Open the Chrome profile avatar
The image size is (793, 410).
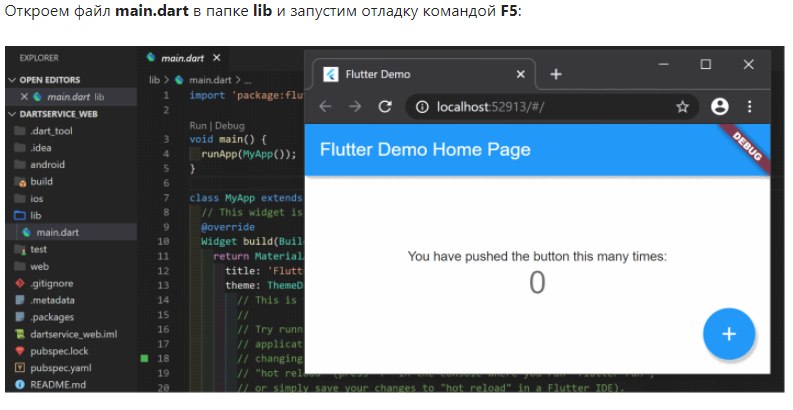click(x=720, y=106)
